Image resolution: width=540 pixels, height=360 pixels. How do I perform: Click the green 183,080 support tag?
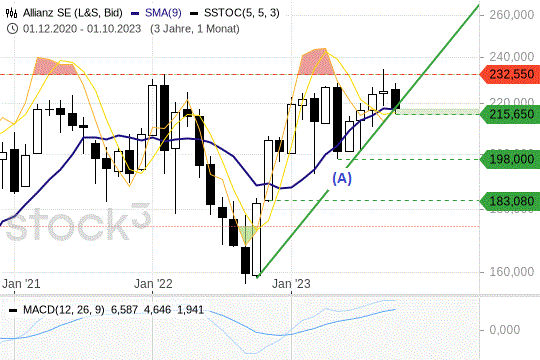[x=509, y=201]
